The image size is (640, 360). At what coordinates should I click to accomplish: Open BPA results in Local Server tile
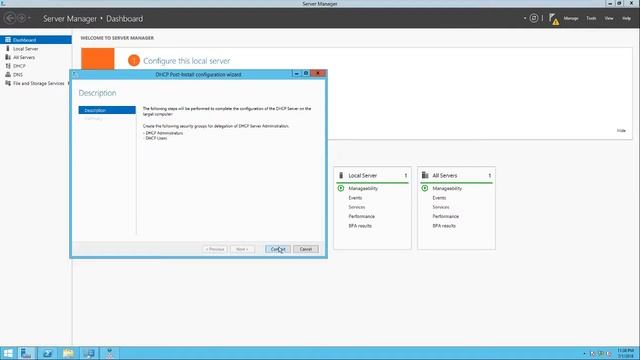tap(360, 226)
